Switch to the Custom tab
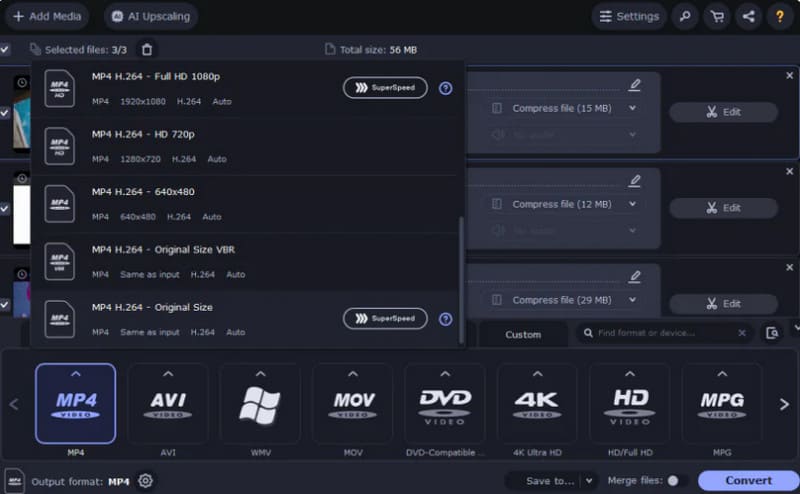Viewport: 800px width, 494px height. (522, 334)
